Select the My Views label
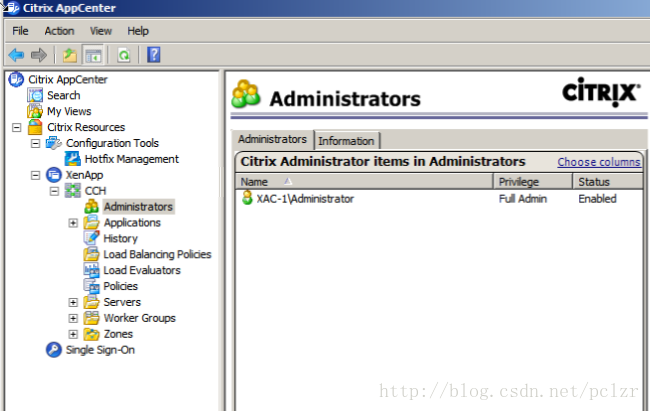650x411 pixels. pos(69,112)
